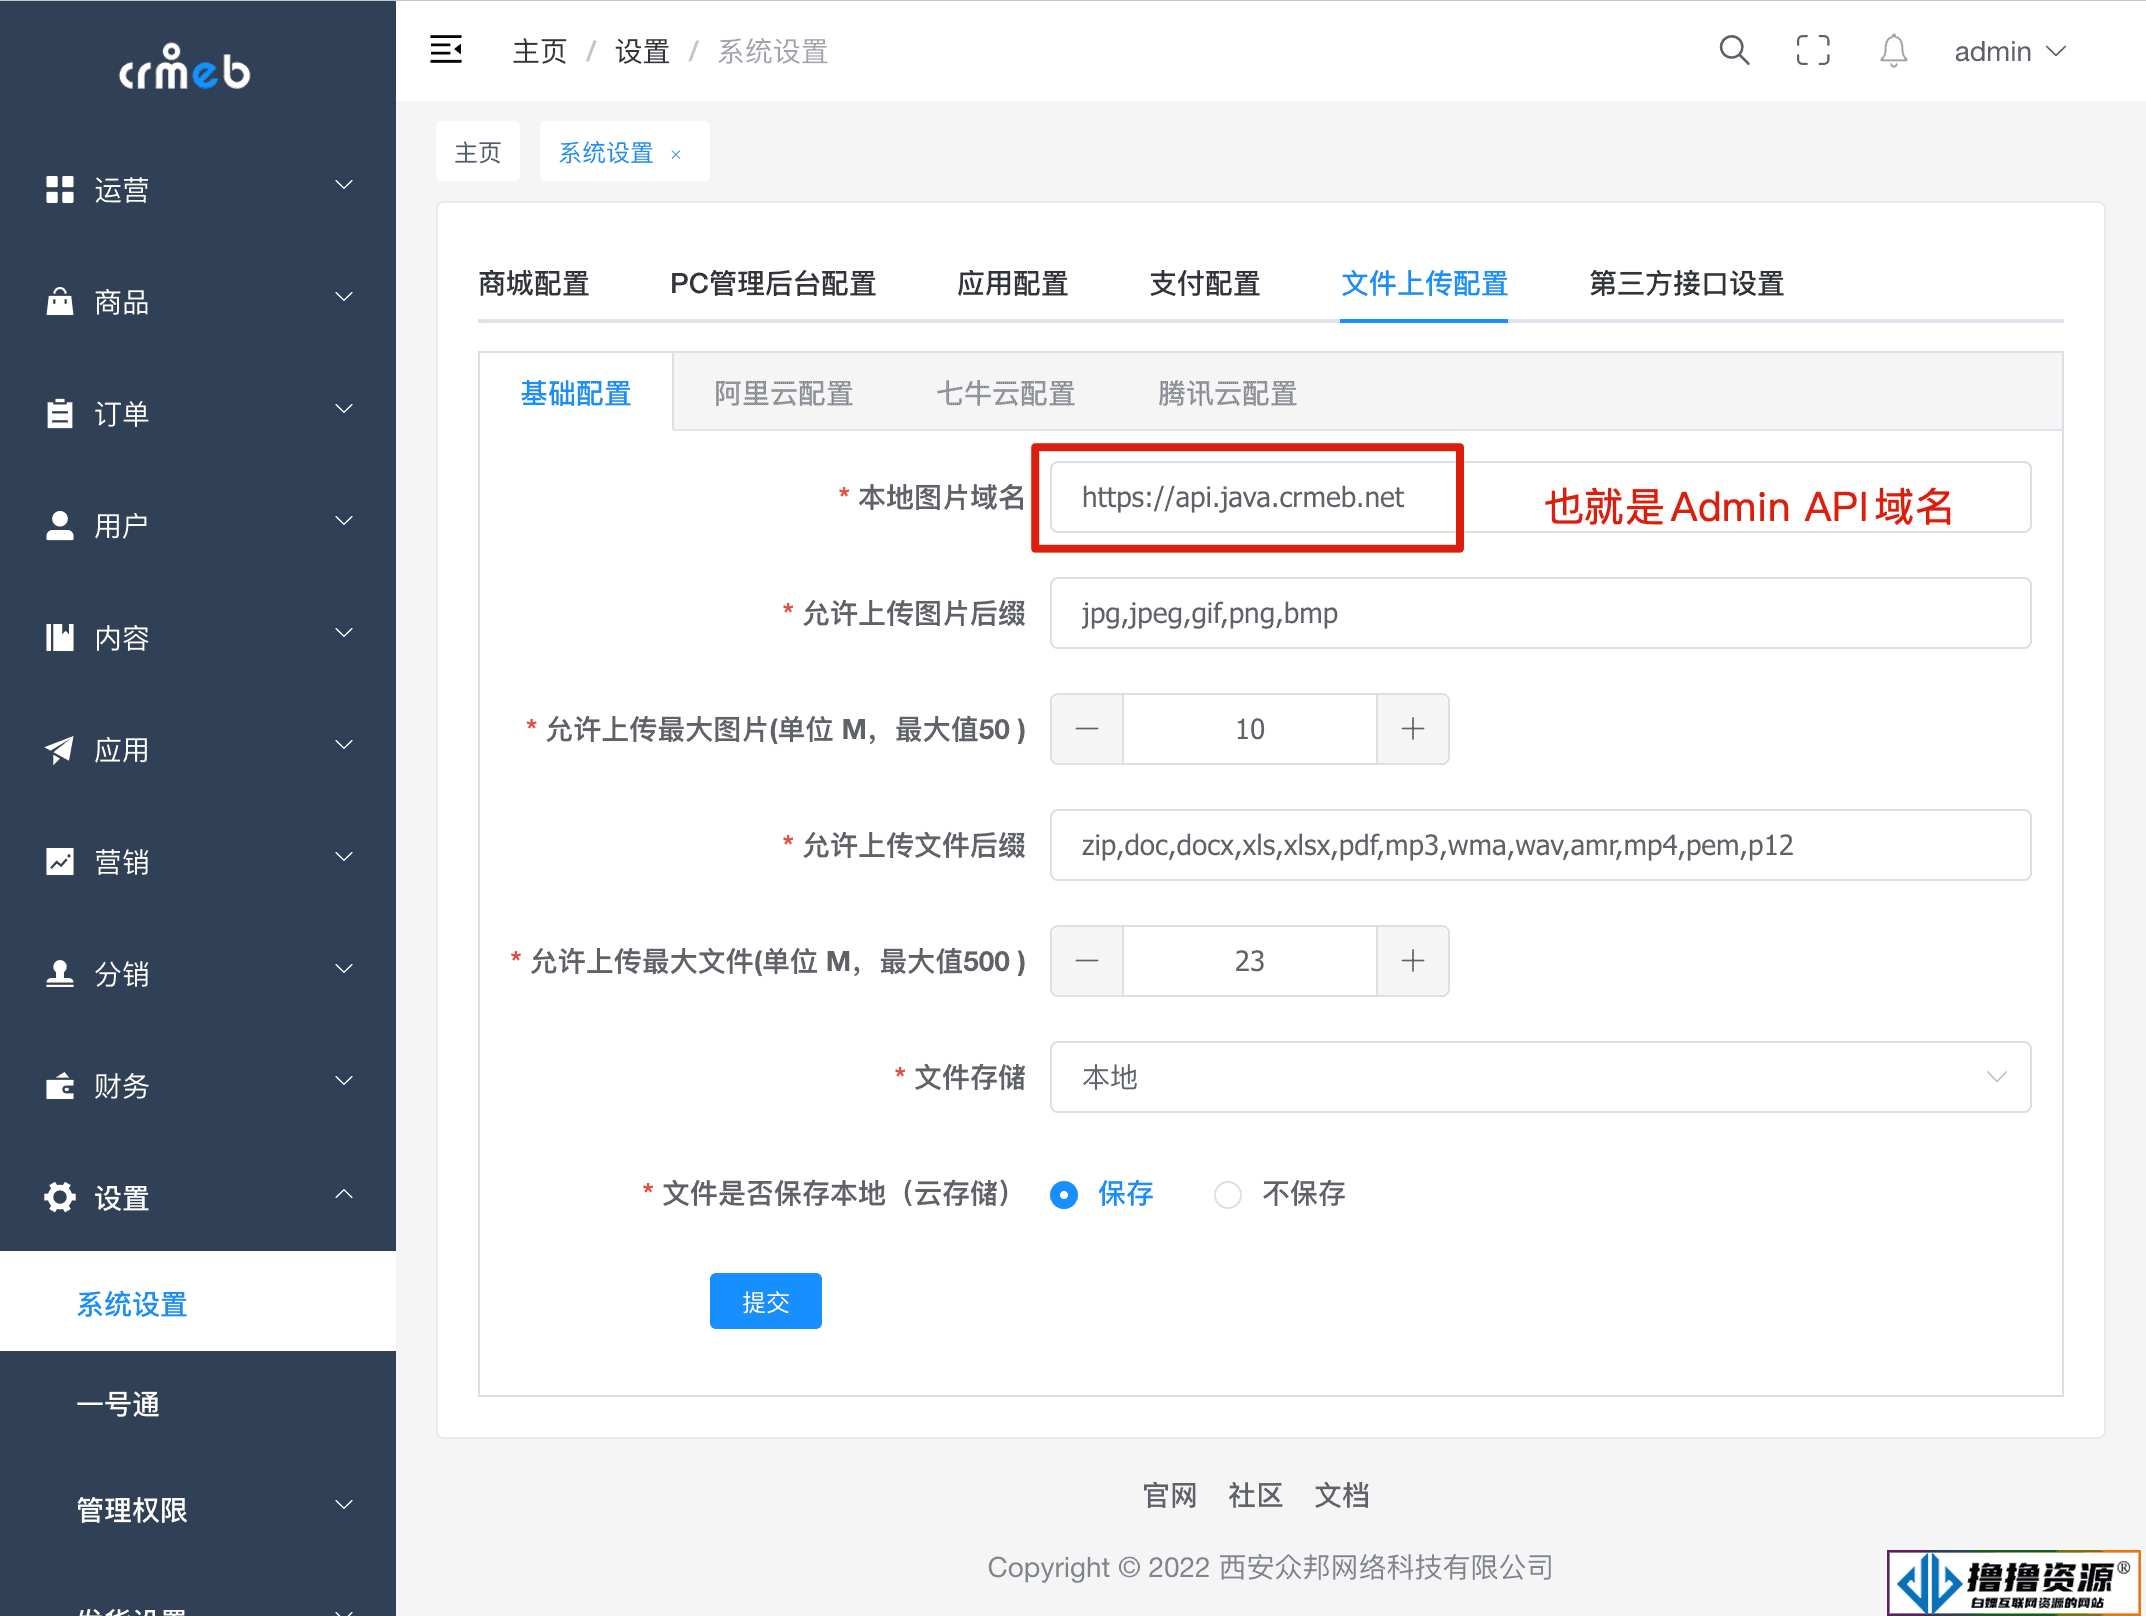Viewport: 2146px width, 1616px height.
Task: Select the 基础配置 sub-tab
Action: [576, 394]
